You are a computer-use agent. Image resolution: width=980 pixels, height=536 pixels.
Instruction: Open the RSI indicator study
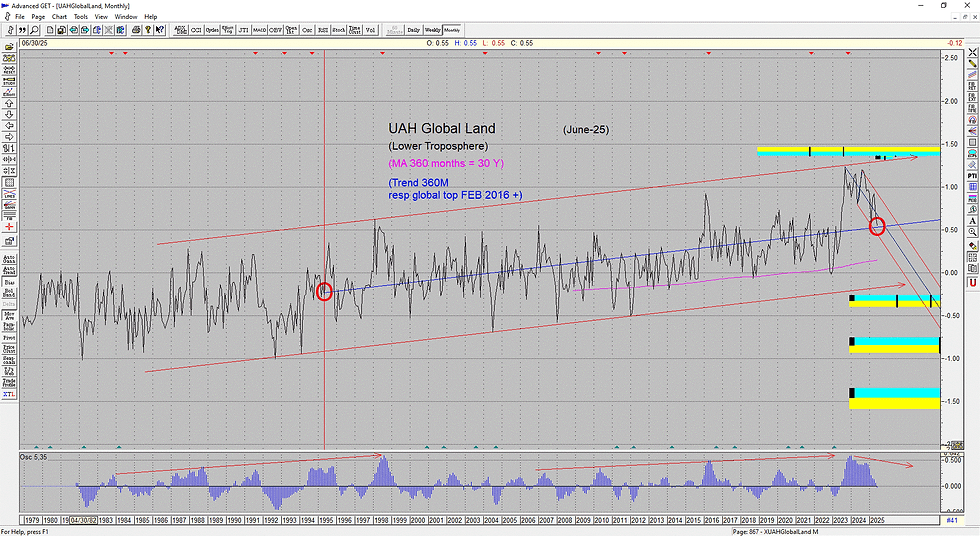[323, 30]
